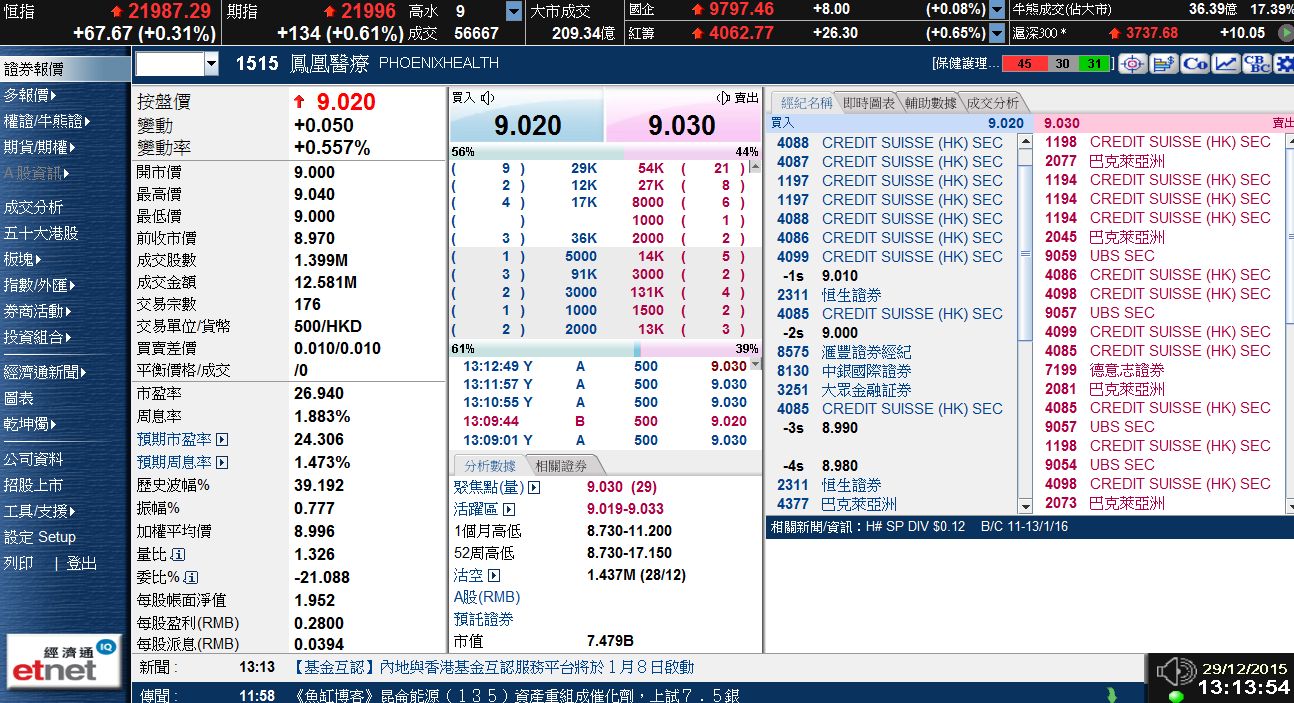
Task: Click the grey 30 sector unchanged box
Action: point(1063,64)
